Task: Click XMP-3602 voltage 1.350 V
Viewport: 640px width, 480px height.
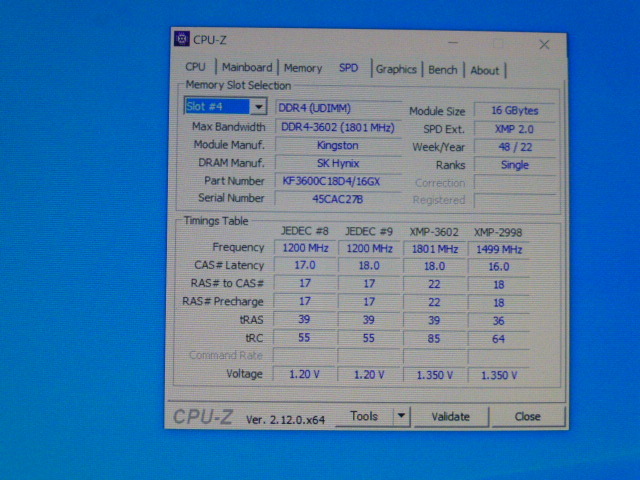Action: pos(434,375)
